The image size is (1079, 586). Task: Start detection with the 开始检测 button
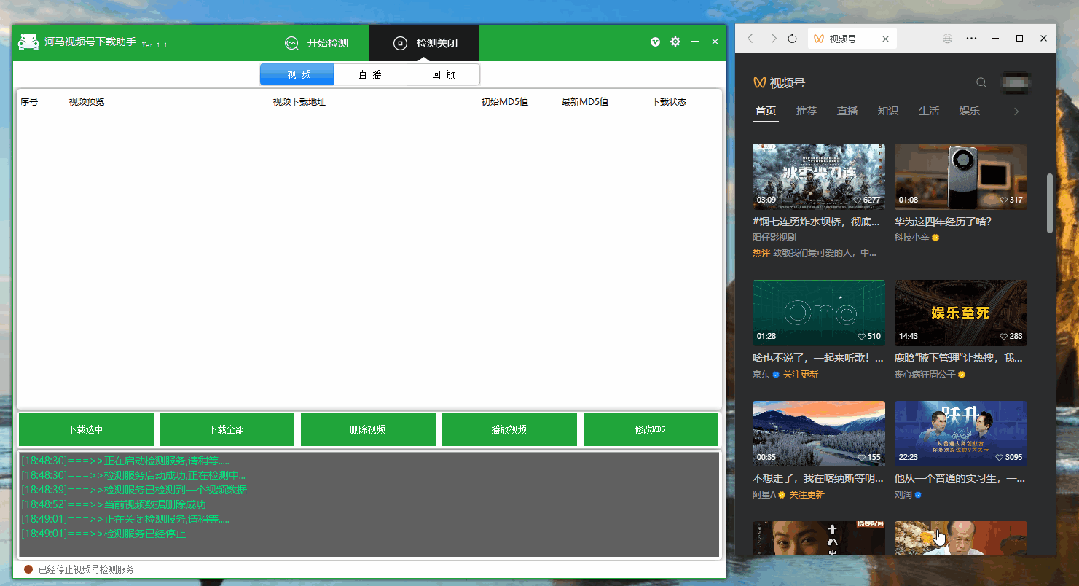(317, 43)
